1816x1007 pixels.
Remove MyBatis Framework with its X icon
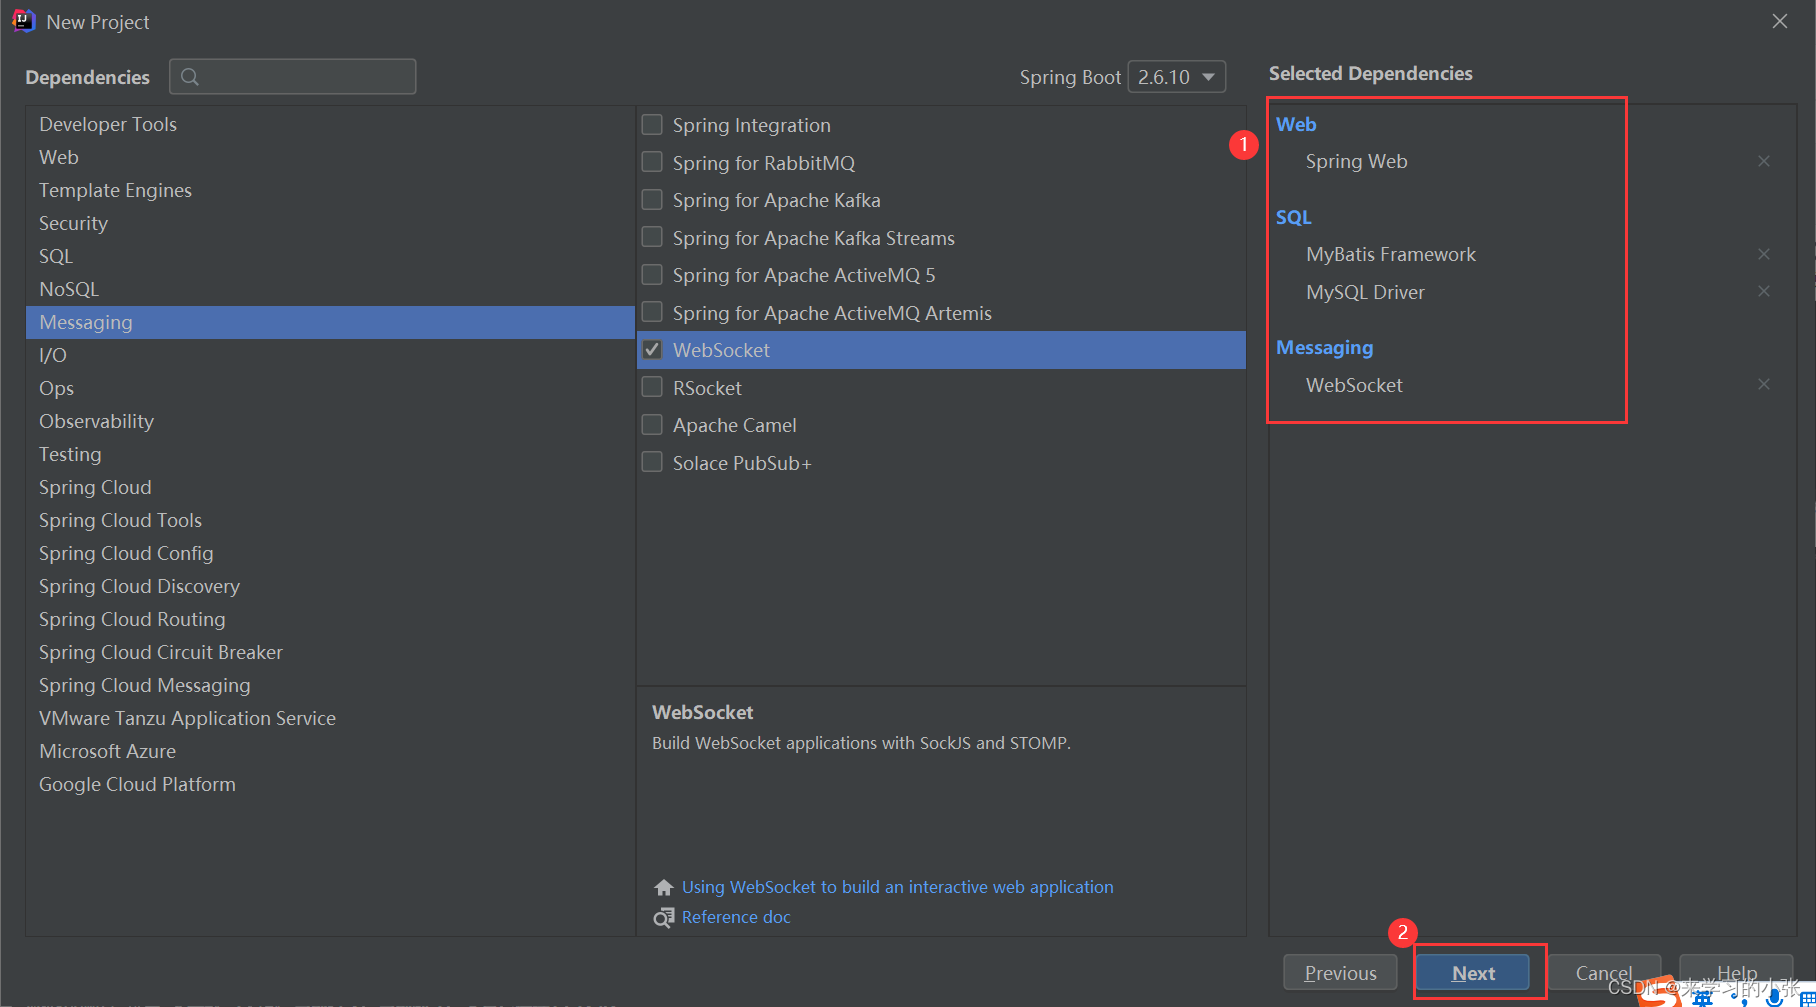click(x=1764, y=254)
